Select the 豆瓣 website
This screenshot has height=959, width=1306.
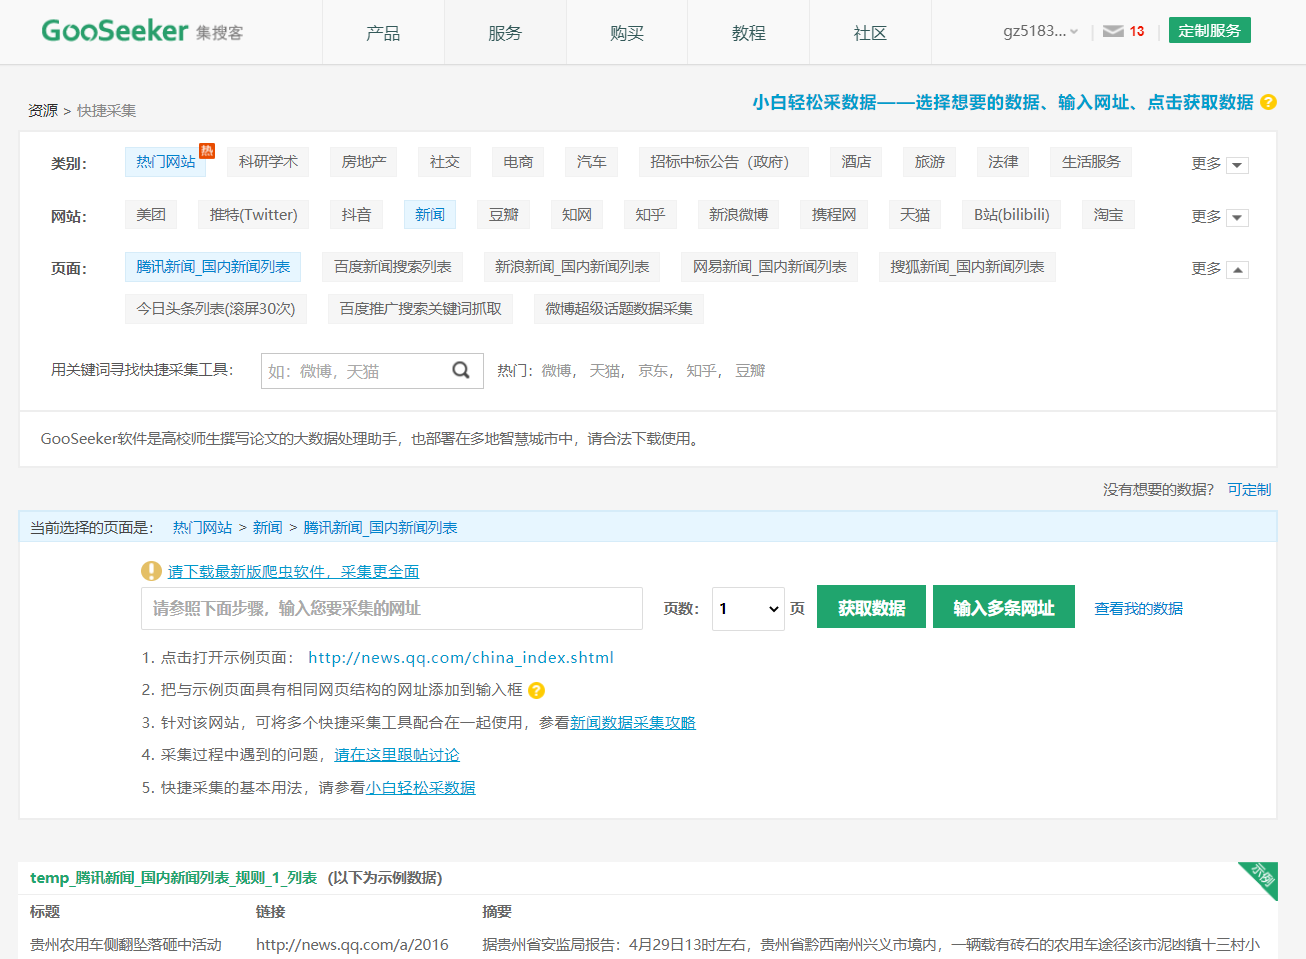504,215
